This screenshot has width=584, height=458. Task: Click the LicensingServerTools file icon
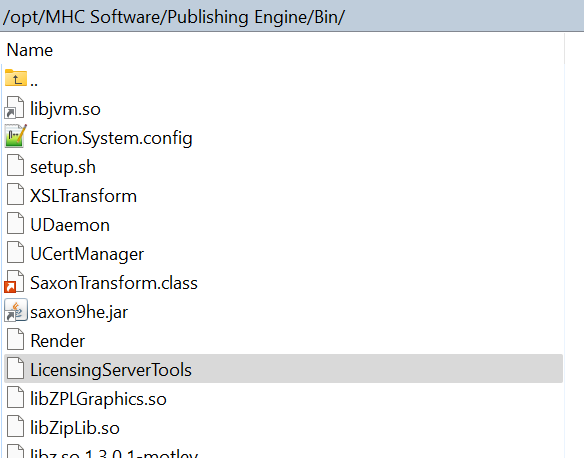(x=15, y=369)
